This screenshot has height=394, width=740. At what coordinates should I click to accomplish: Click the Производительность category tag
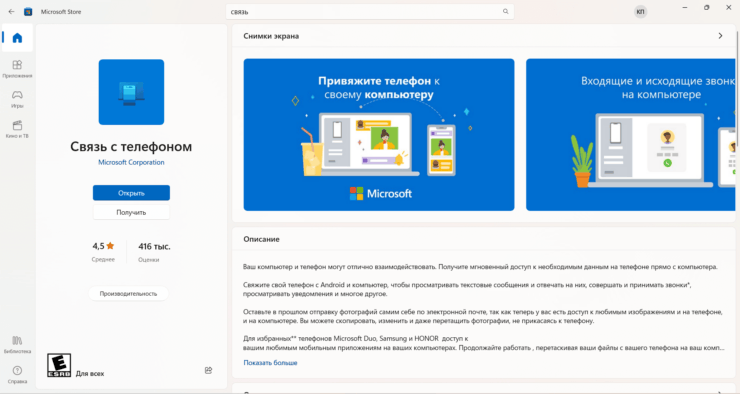pyautogui.click(x=128, y=293)
